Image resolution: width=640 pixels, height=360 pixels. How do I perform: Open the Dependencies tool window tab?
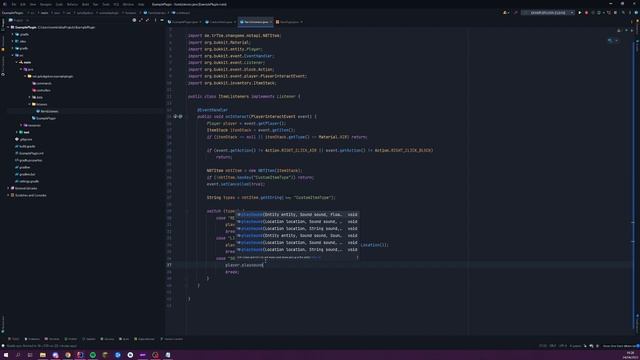(144, 339)
